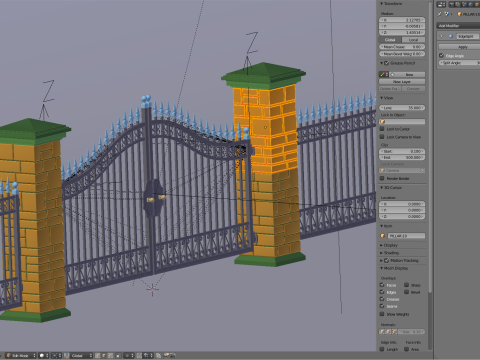This screenshot has height=360, width=480.
Task: Toggle the Edges overlay checkbox
Action: click(x=382, y=292)
